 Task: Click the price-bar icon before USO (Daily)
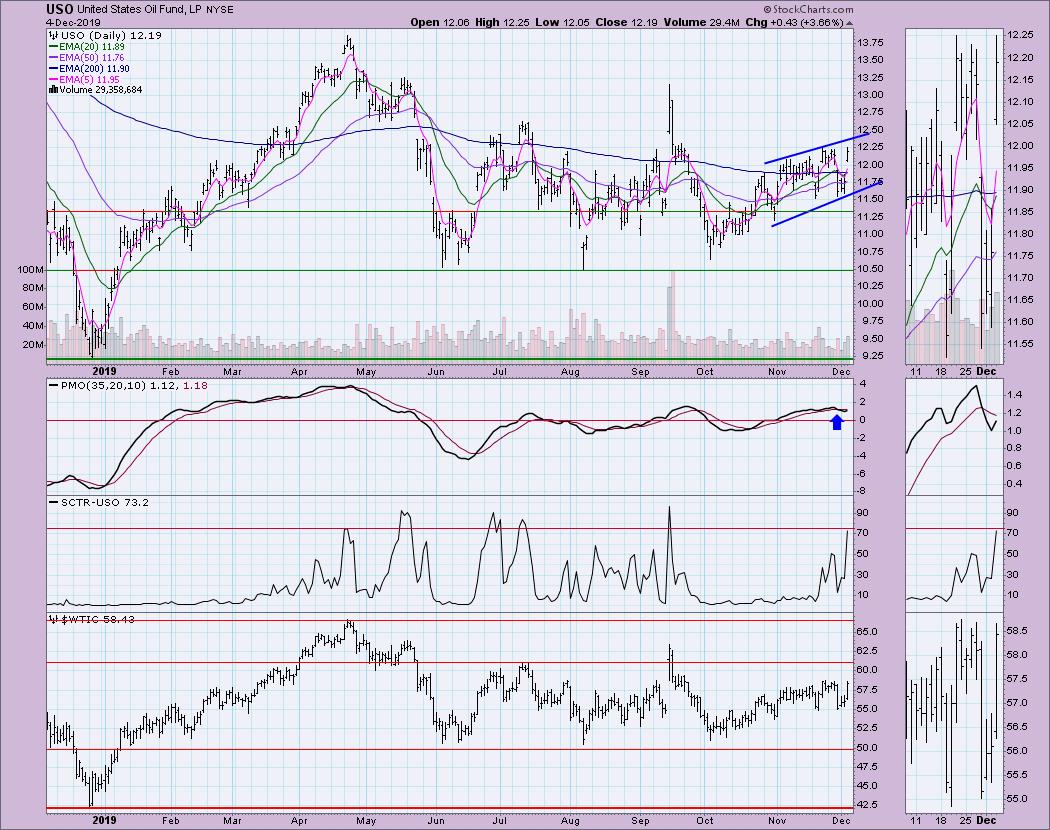coord(54,36)
